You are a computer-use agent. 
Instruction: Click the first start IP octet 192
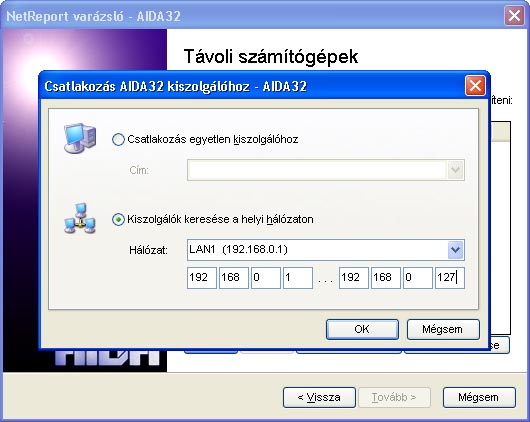point(202,278)
